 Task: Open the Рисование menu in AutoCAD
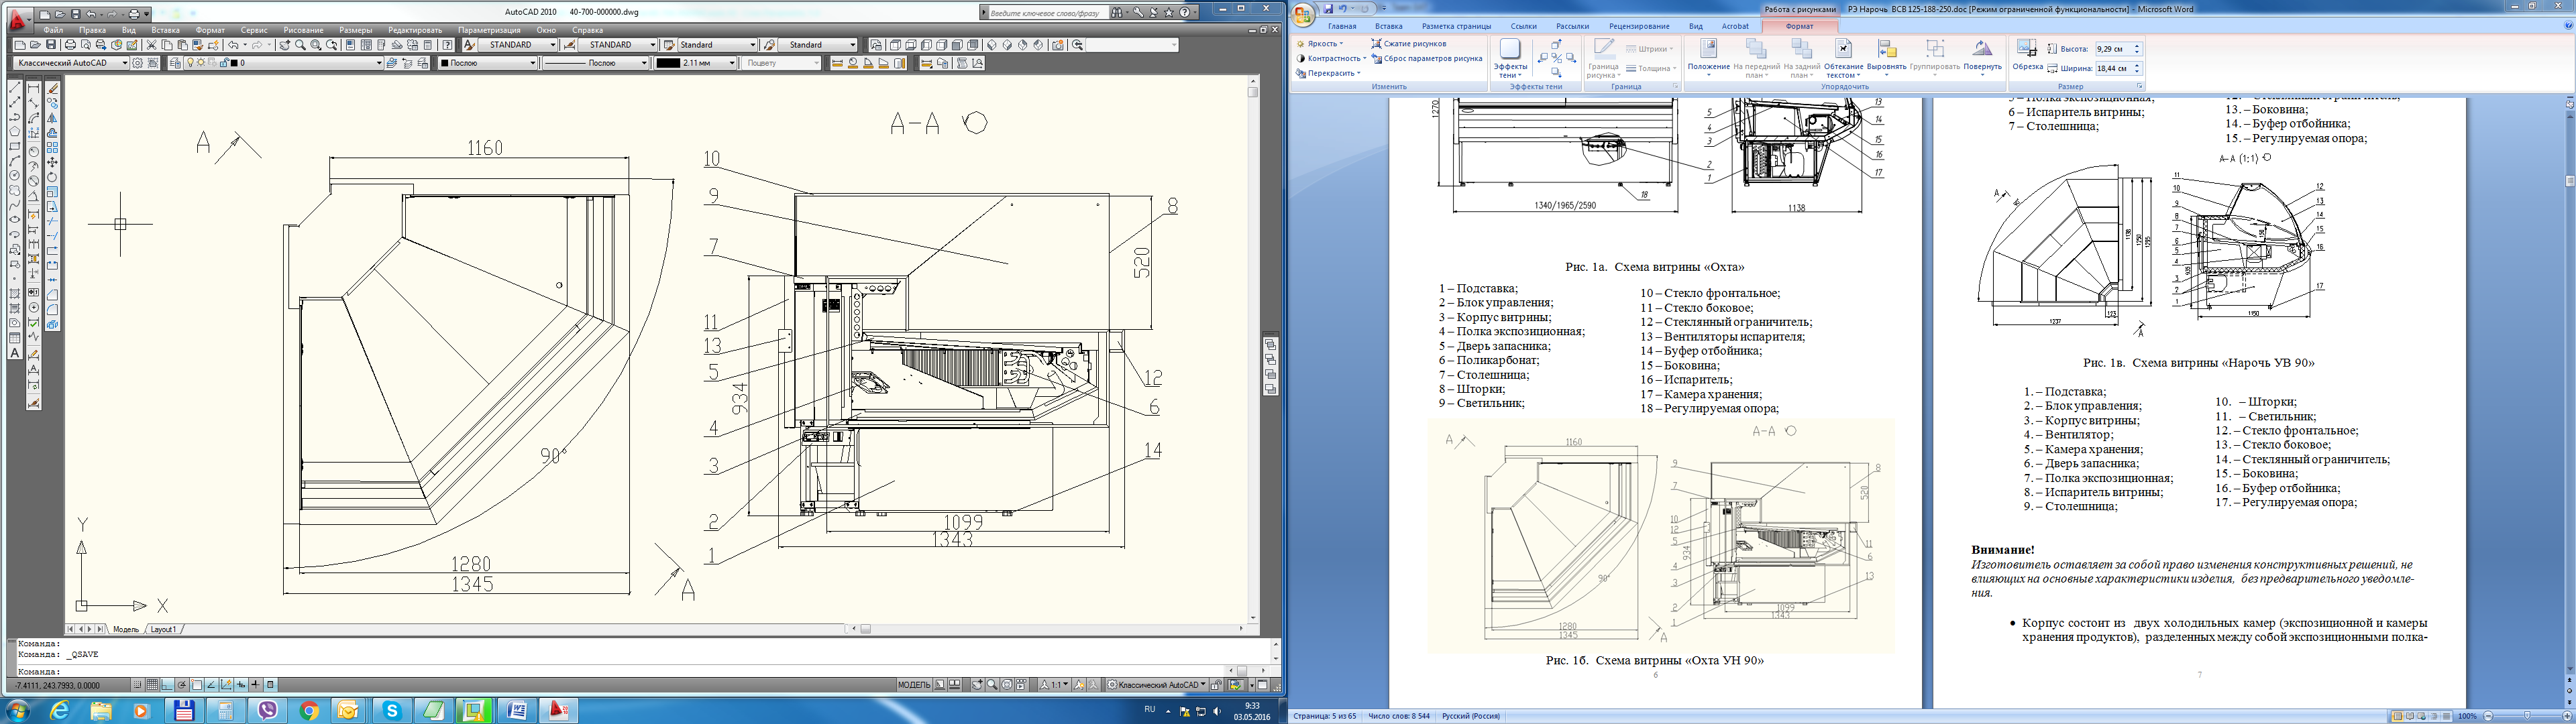[x=303, y=30]
